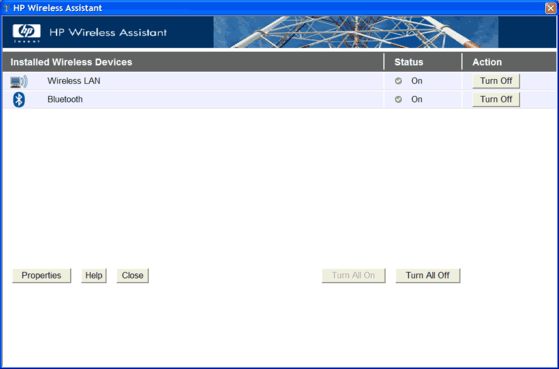Viewport: 559px width, 369px height.
Task: Click the On status text for Bluetooth
Action: click(x=417, y=99)
